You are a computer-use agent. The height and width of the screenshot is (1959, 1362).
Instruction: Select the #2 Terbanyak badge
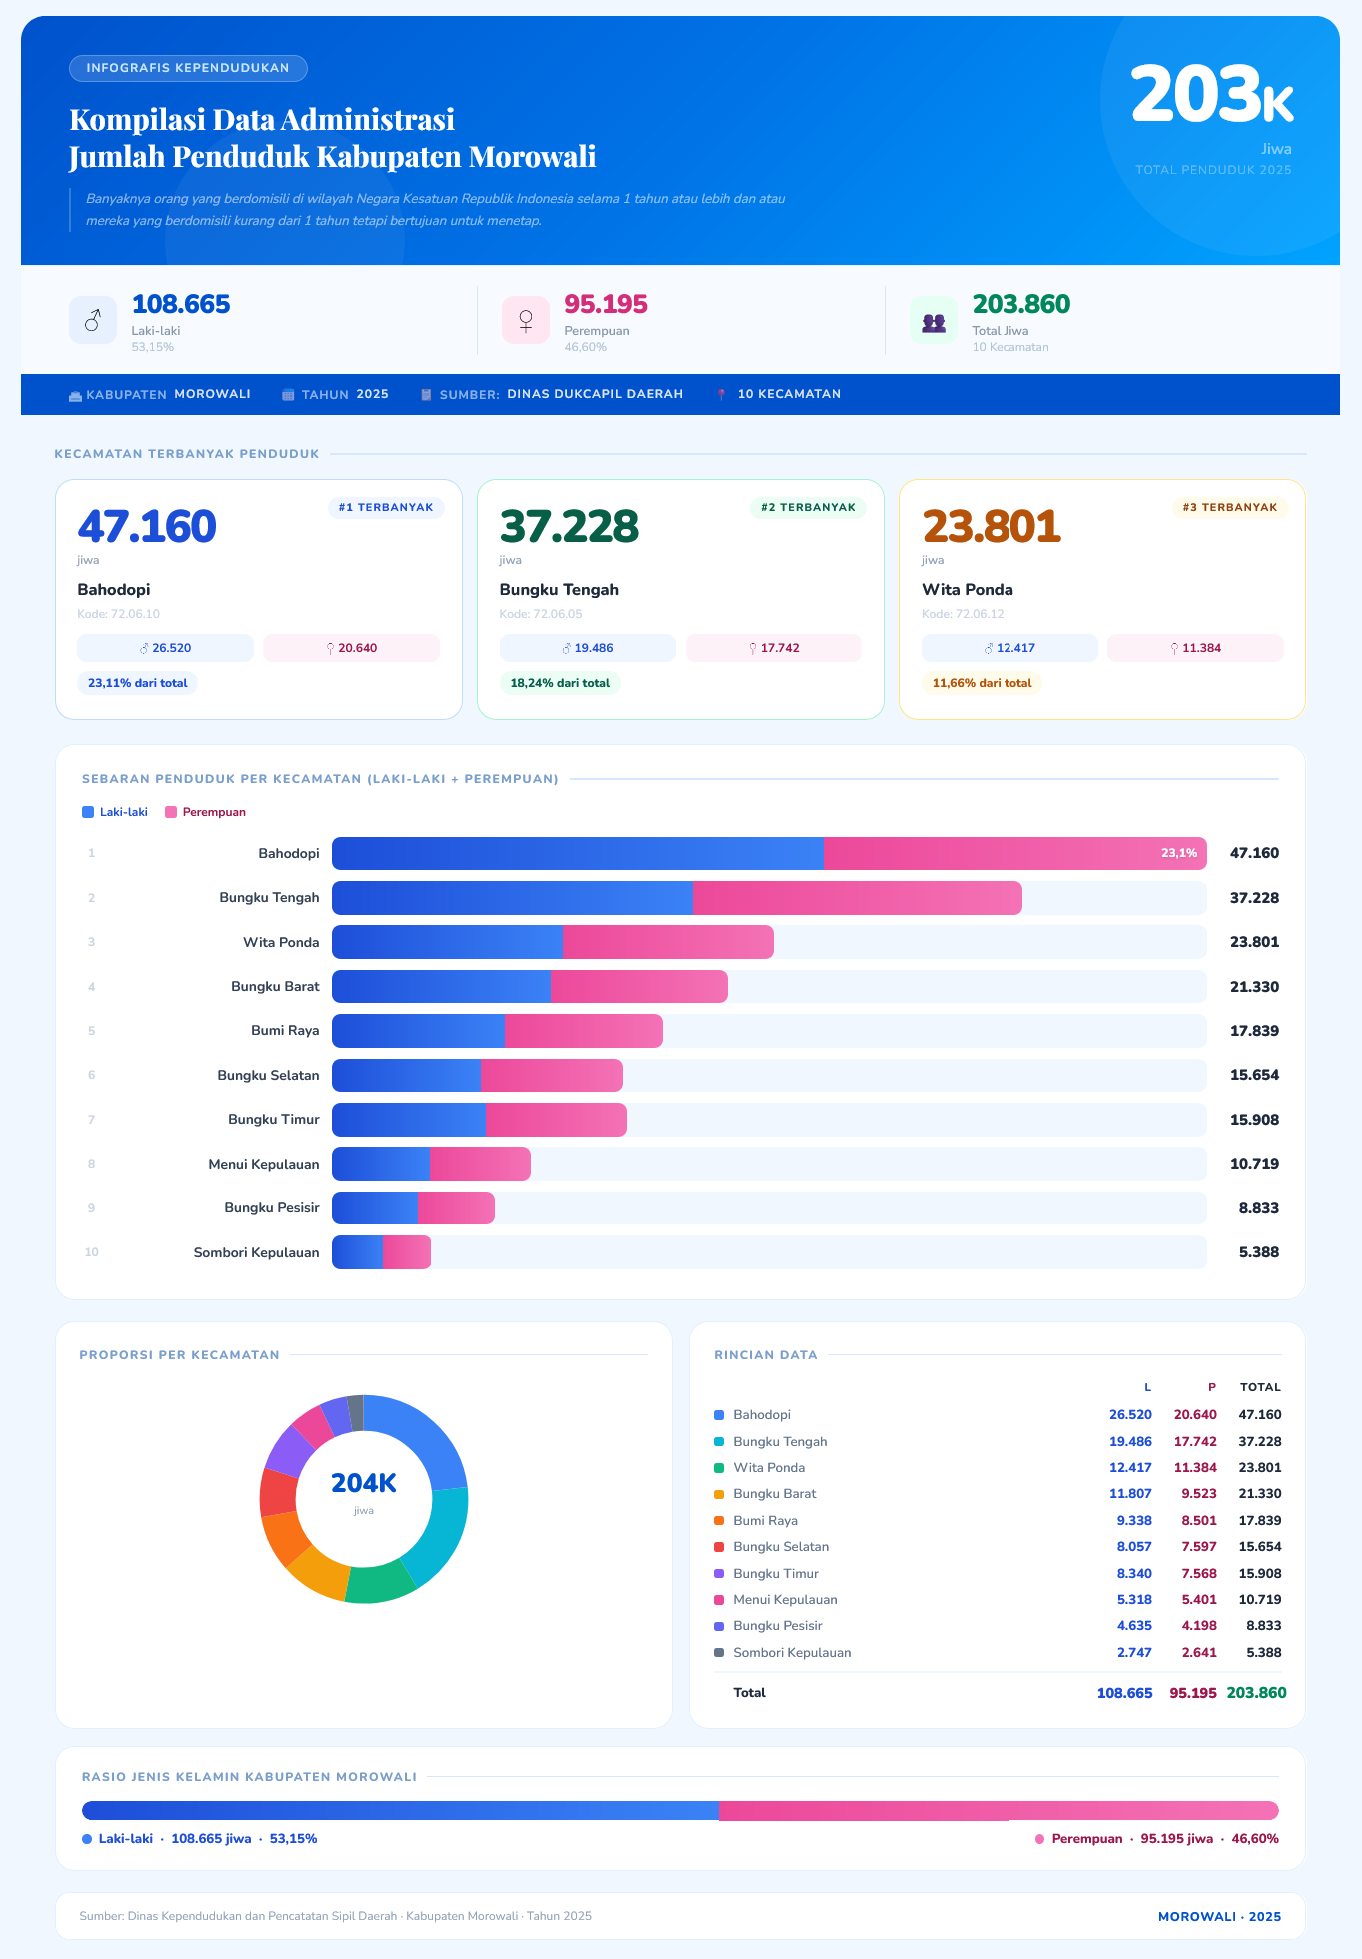808,508
